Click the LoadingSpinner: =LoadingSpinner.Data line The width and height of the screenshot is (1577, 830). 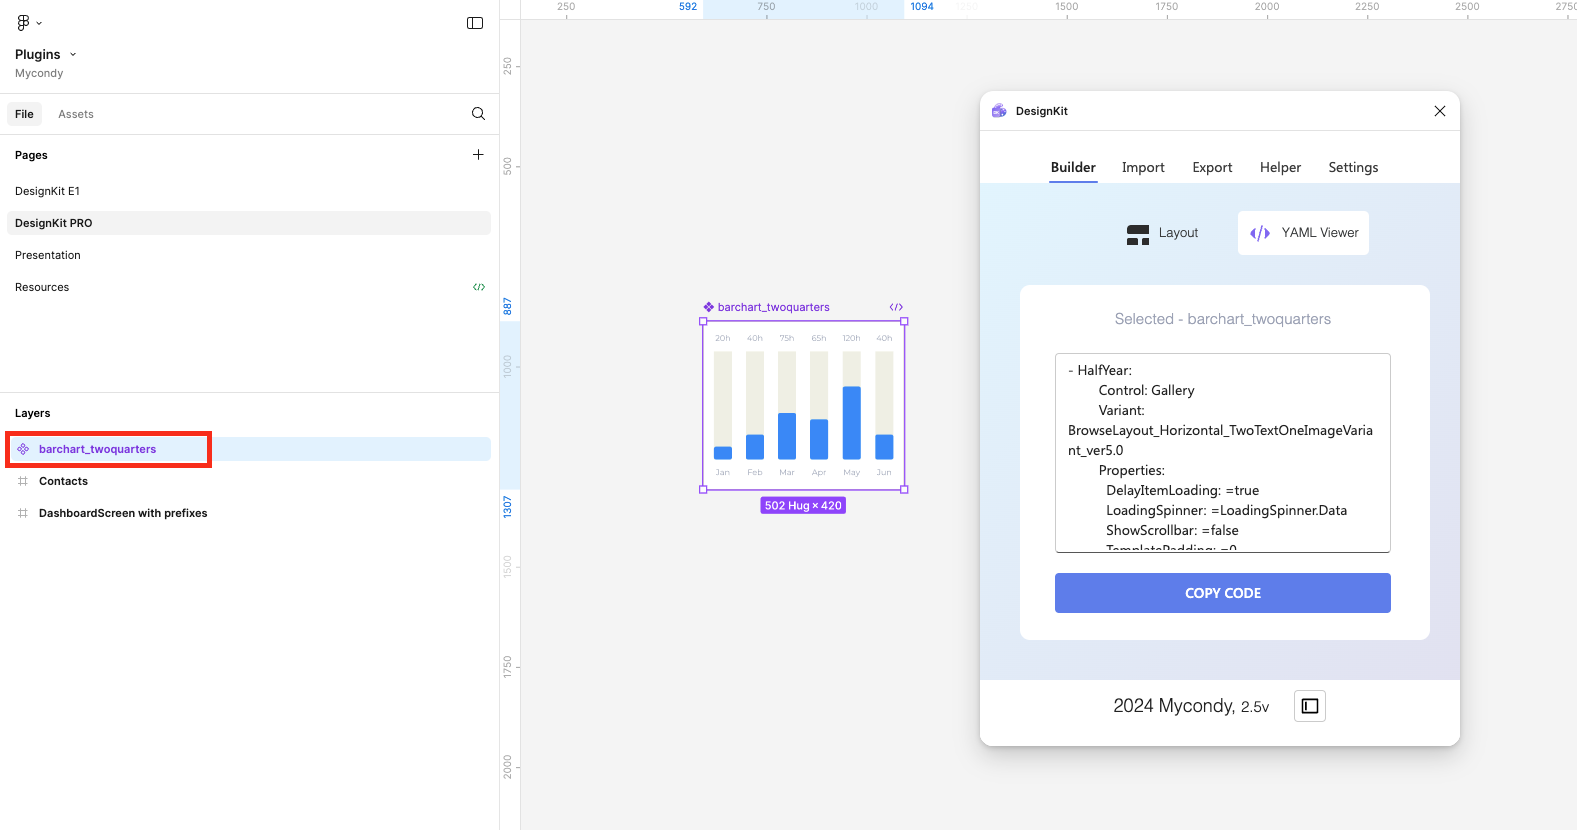point(1226,510)
